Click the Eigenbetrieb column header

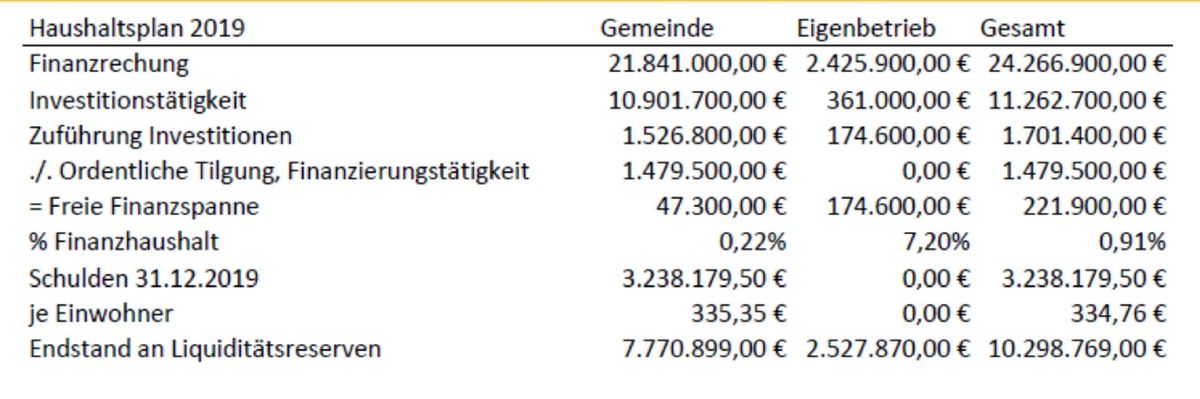click(856, 30)
